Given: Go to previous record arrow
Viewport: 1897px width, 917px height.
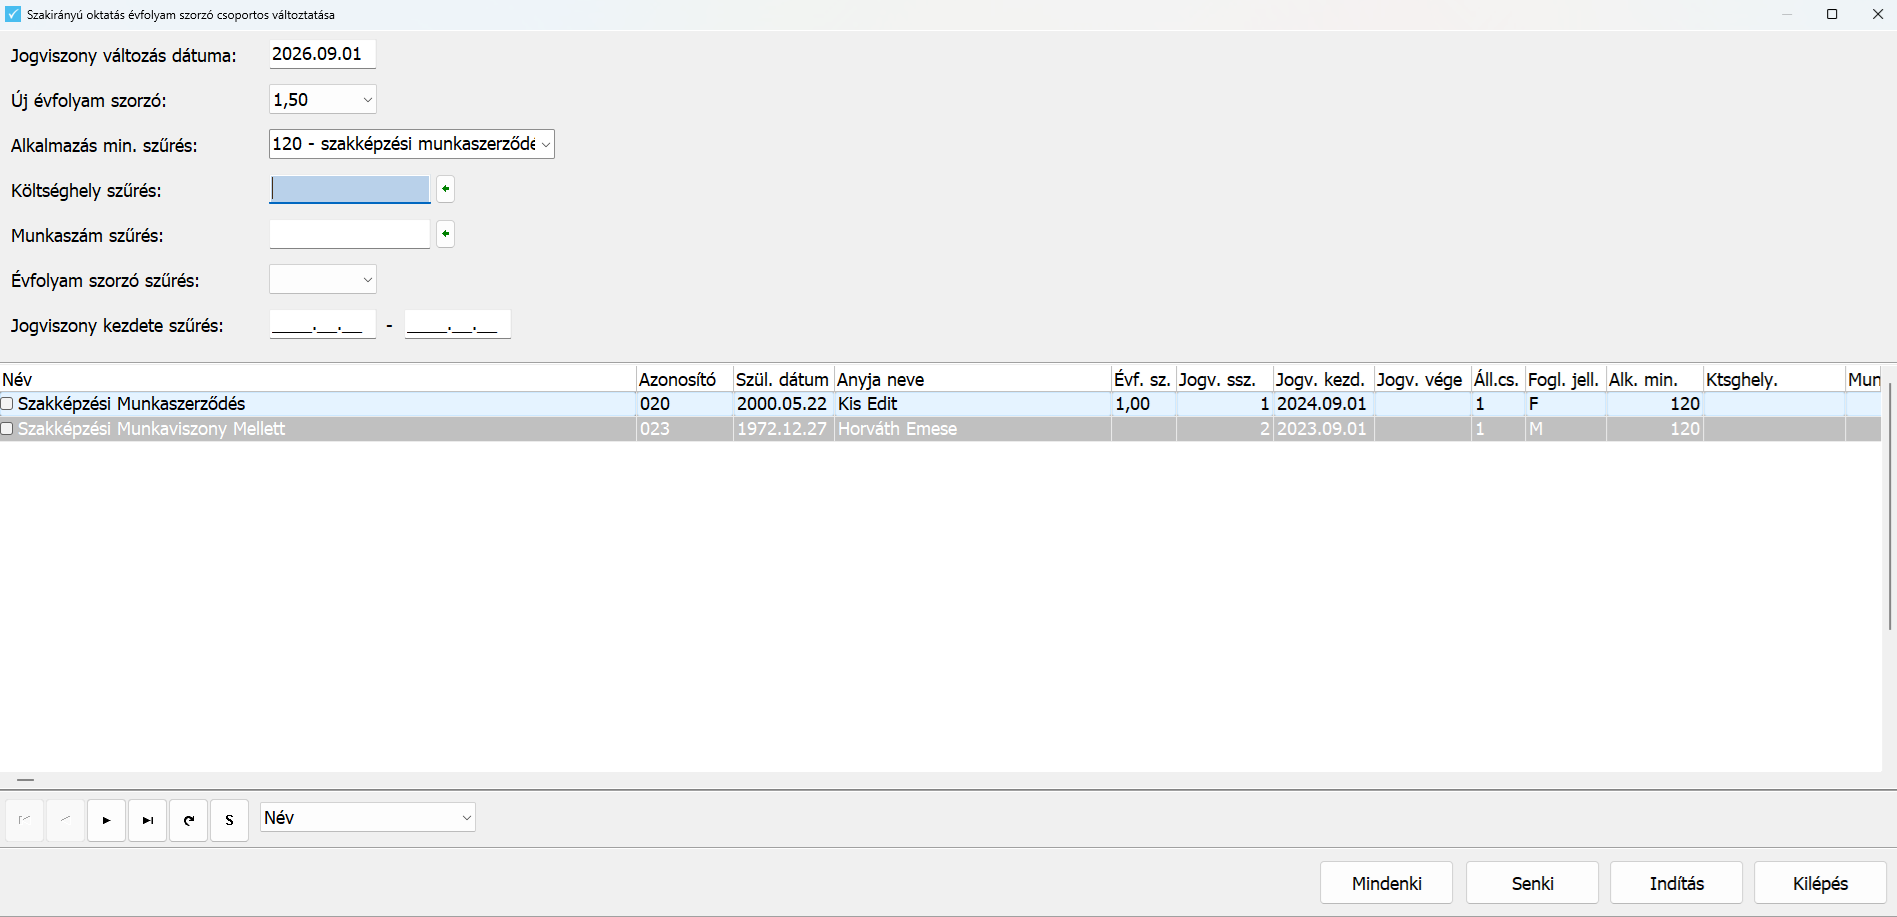Looking at the screenshot, I should click(x=65, y=820).
